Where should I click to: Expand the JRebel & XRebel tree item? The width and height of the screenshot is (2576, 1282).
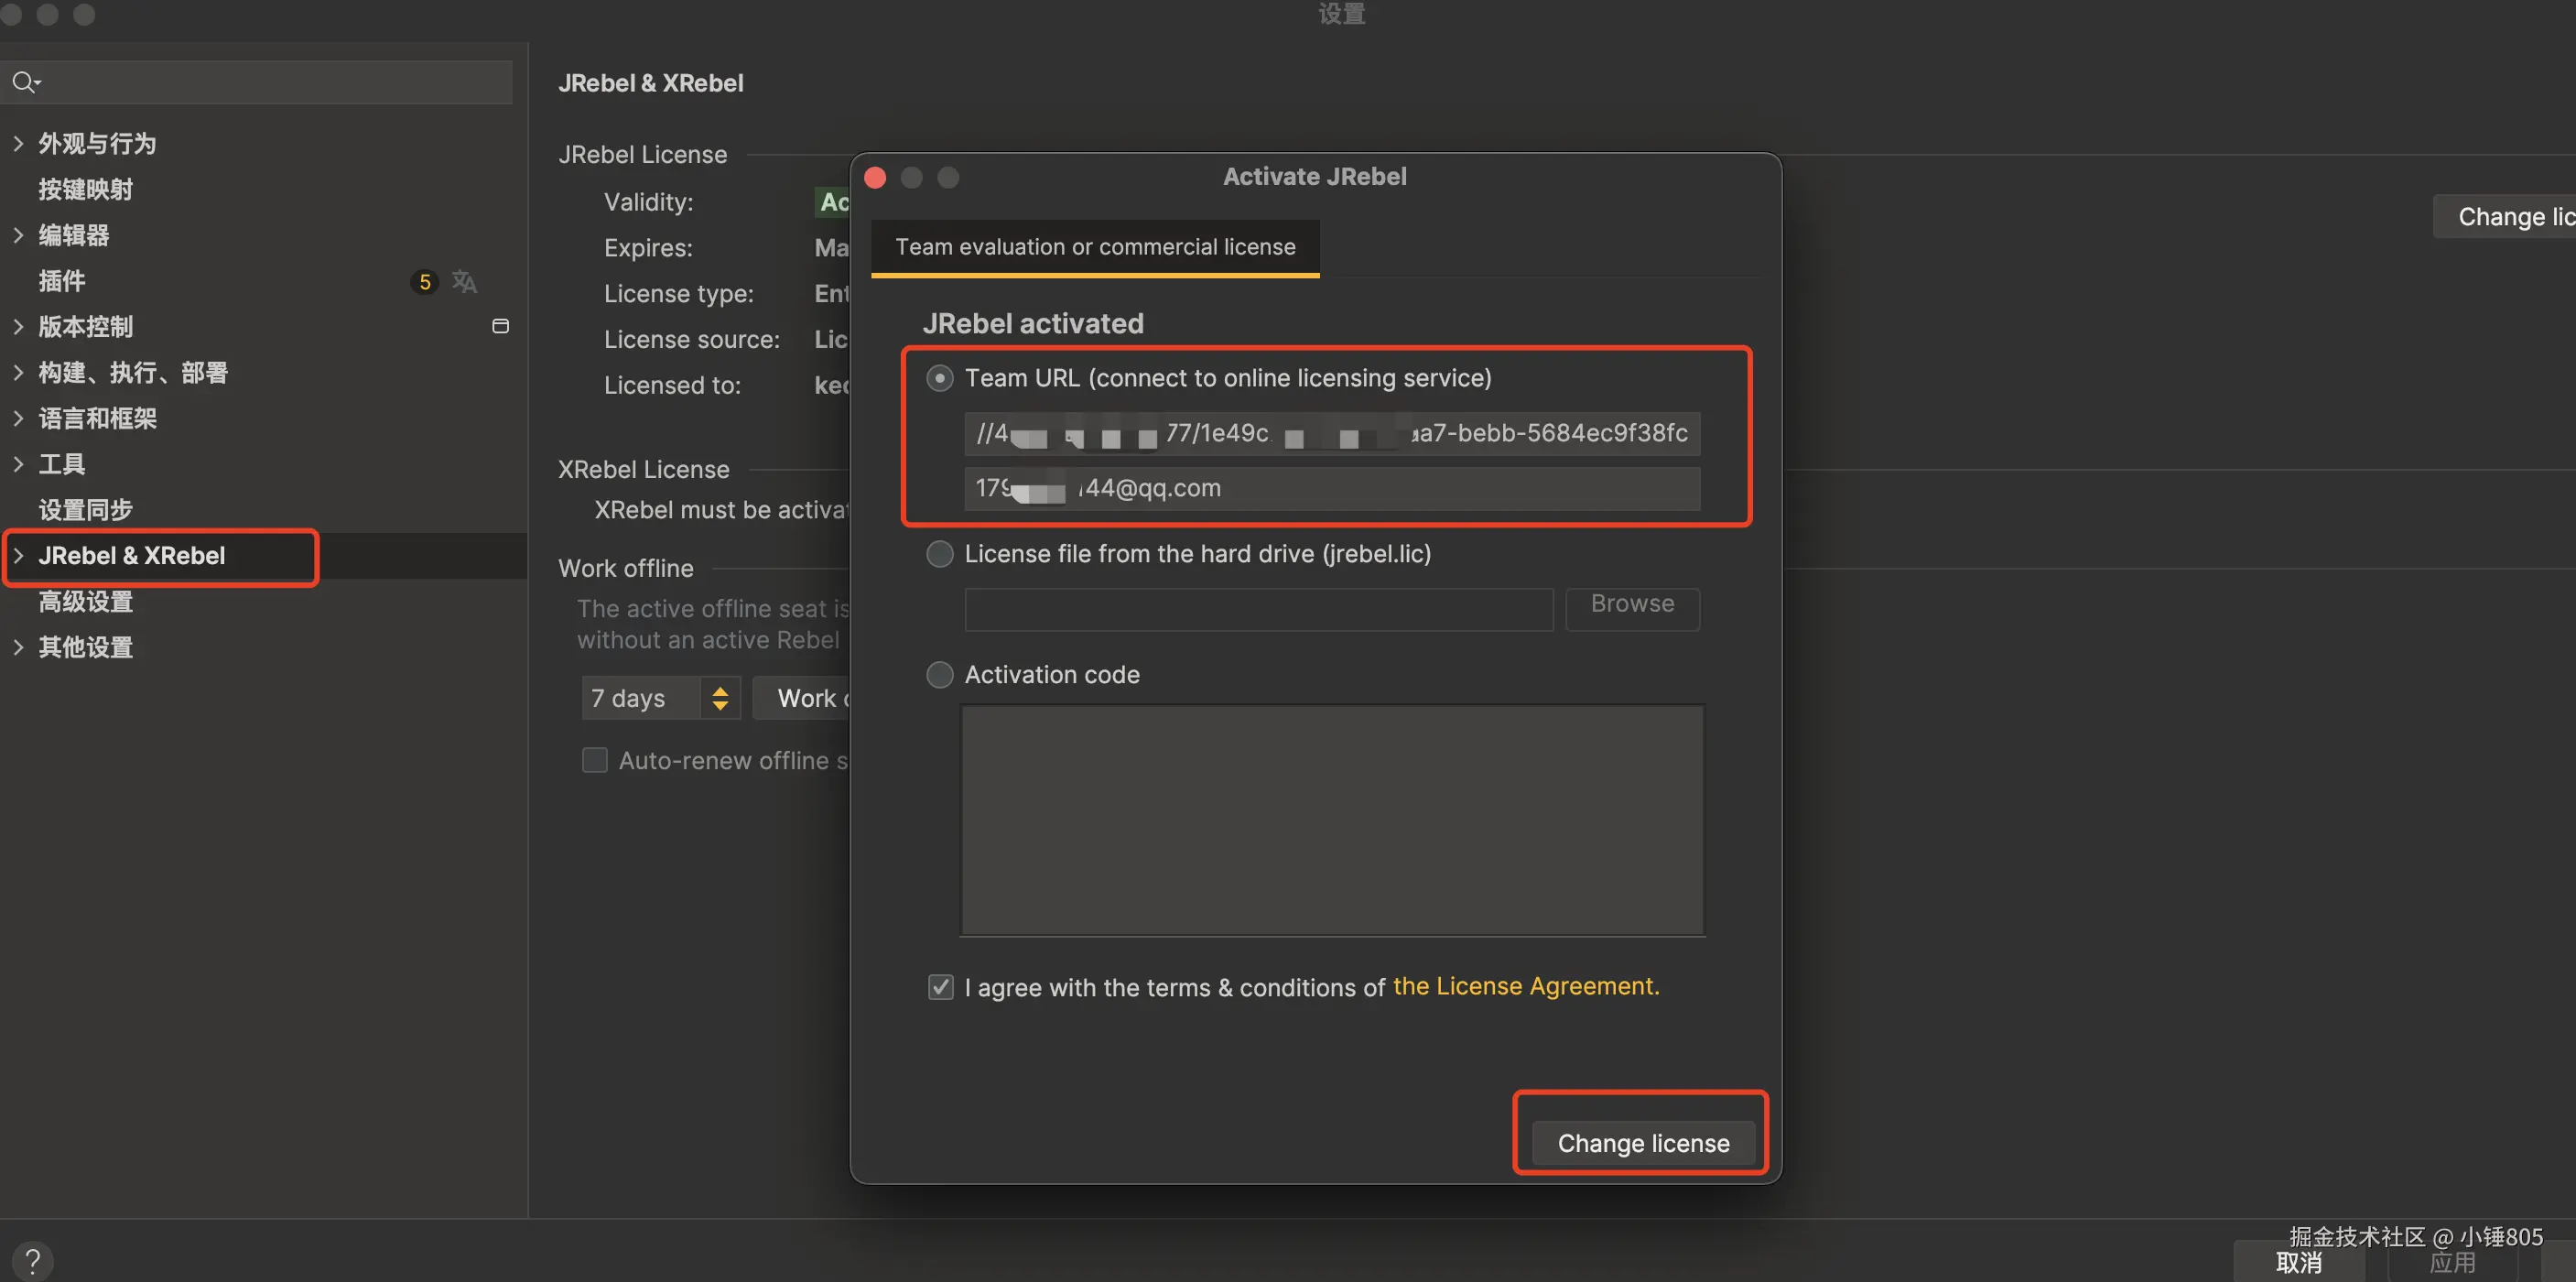[x=18, y=556]
